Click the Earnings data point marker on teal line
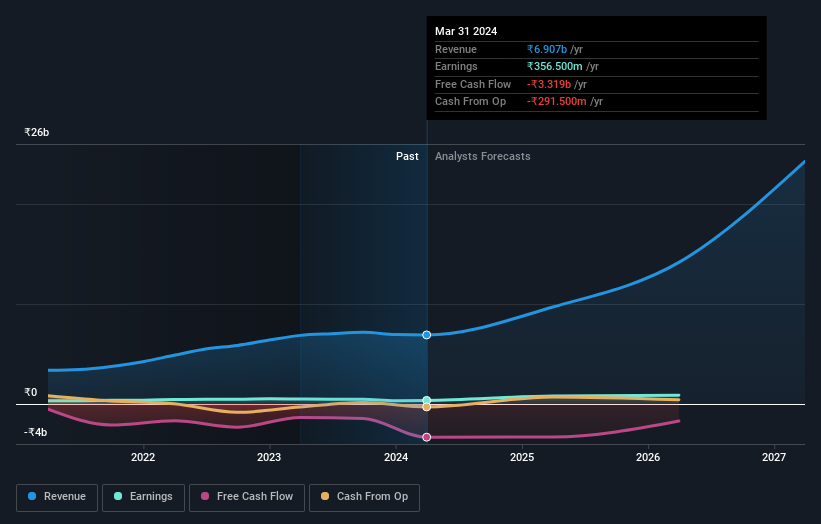The width and height of the screenshot is (821, 524). click(427, 400)
